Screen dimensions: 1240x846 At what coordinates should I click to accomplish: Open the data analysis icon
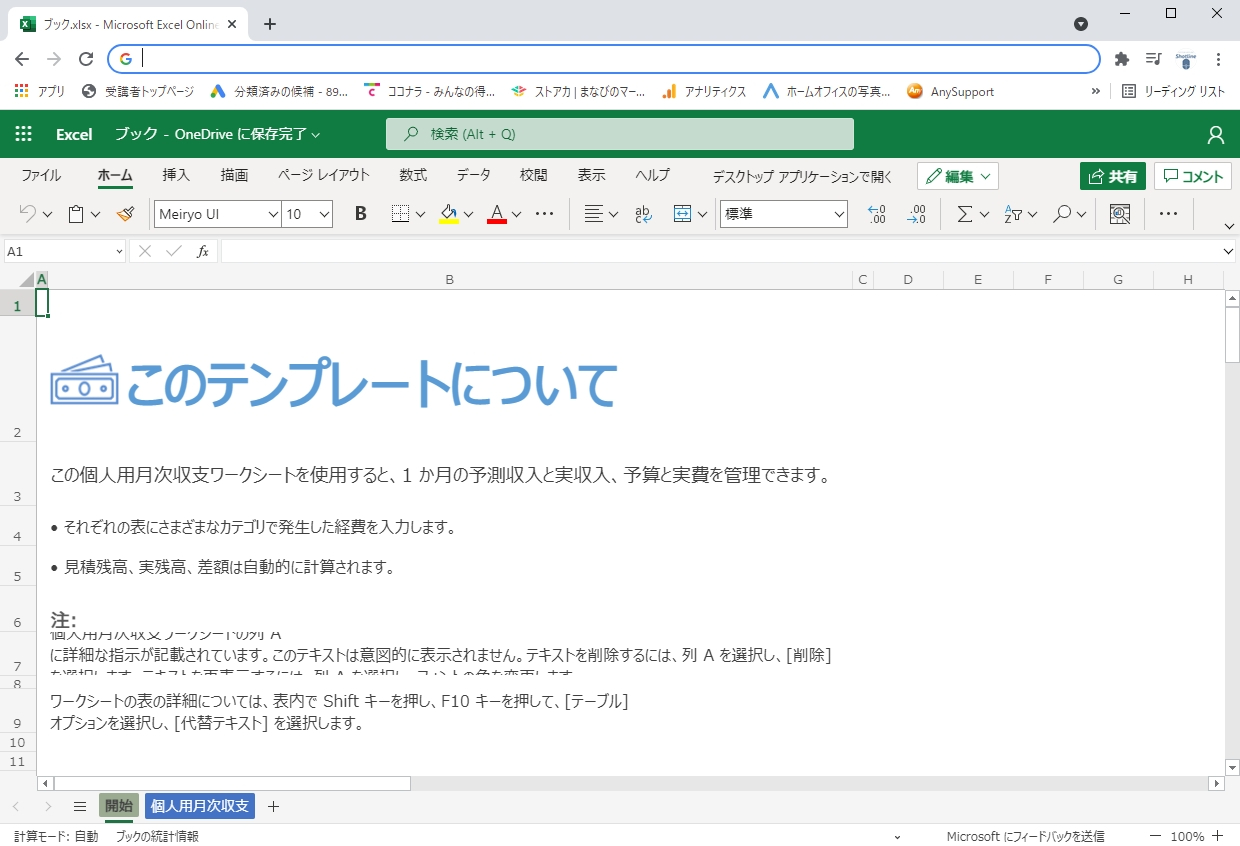tap(1120, 213)
